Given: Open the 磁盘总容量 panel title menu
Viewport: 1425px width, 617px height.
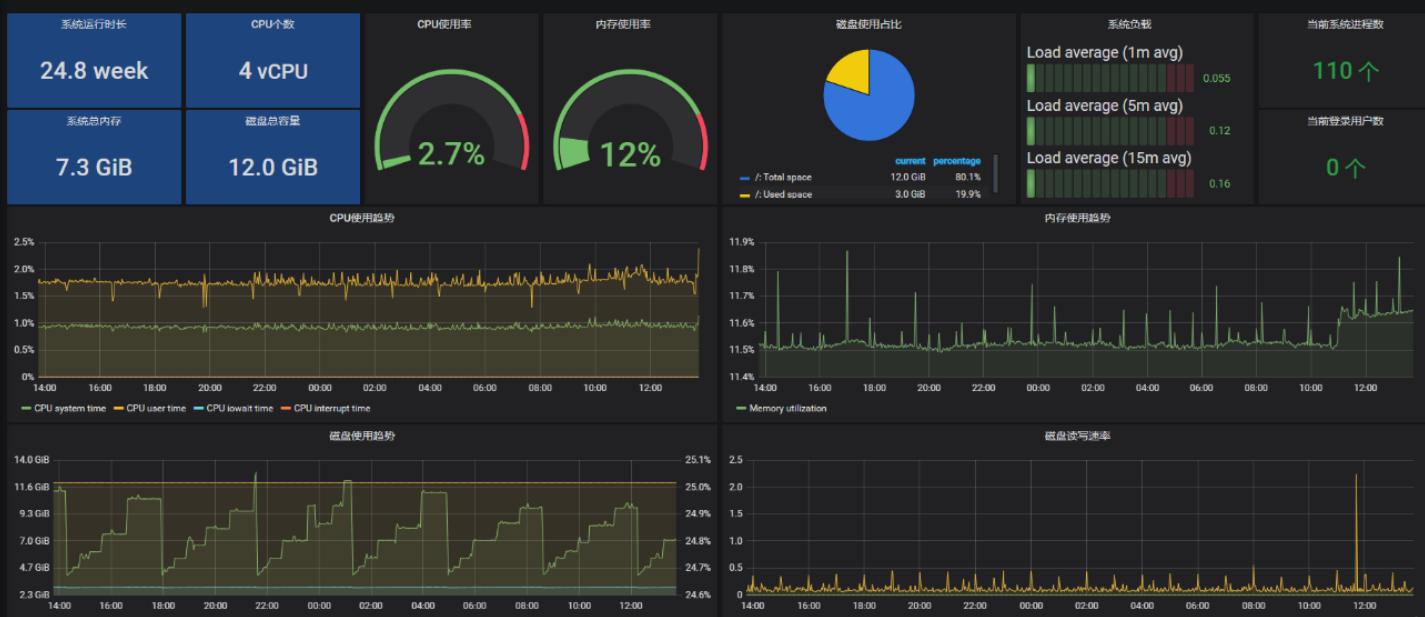Looking at the screenshot, I should point(272,121).
